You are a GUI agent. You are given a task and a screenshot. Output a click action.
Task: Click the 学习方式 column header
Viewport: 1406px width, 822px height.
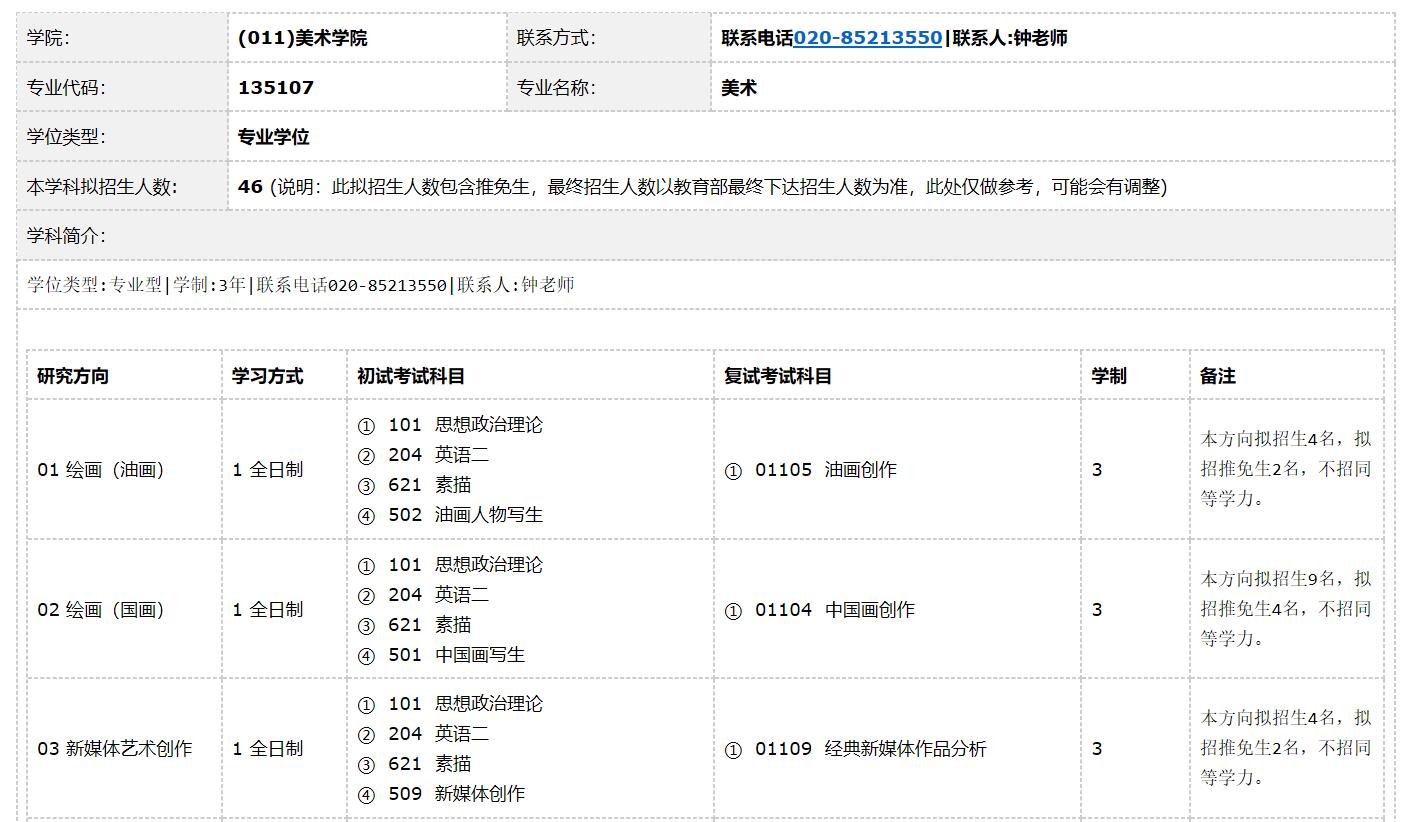267,376
